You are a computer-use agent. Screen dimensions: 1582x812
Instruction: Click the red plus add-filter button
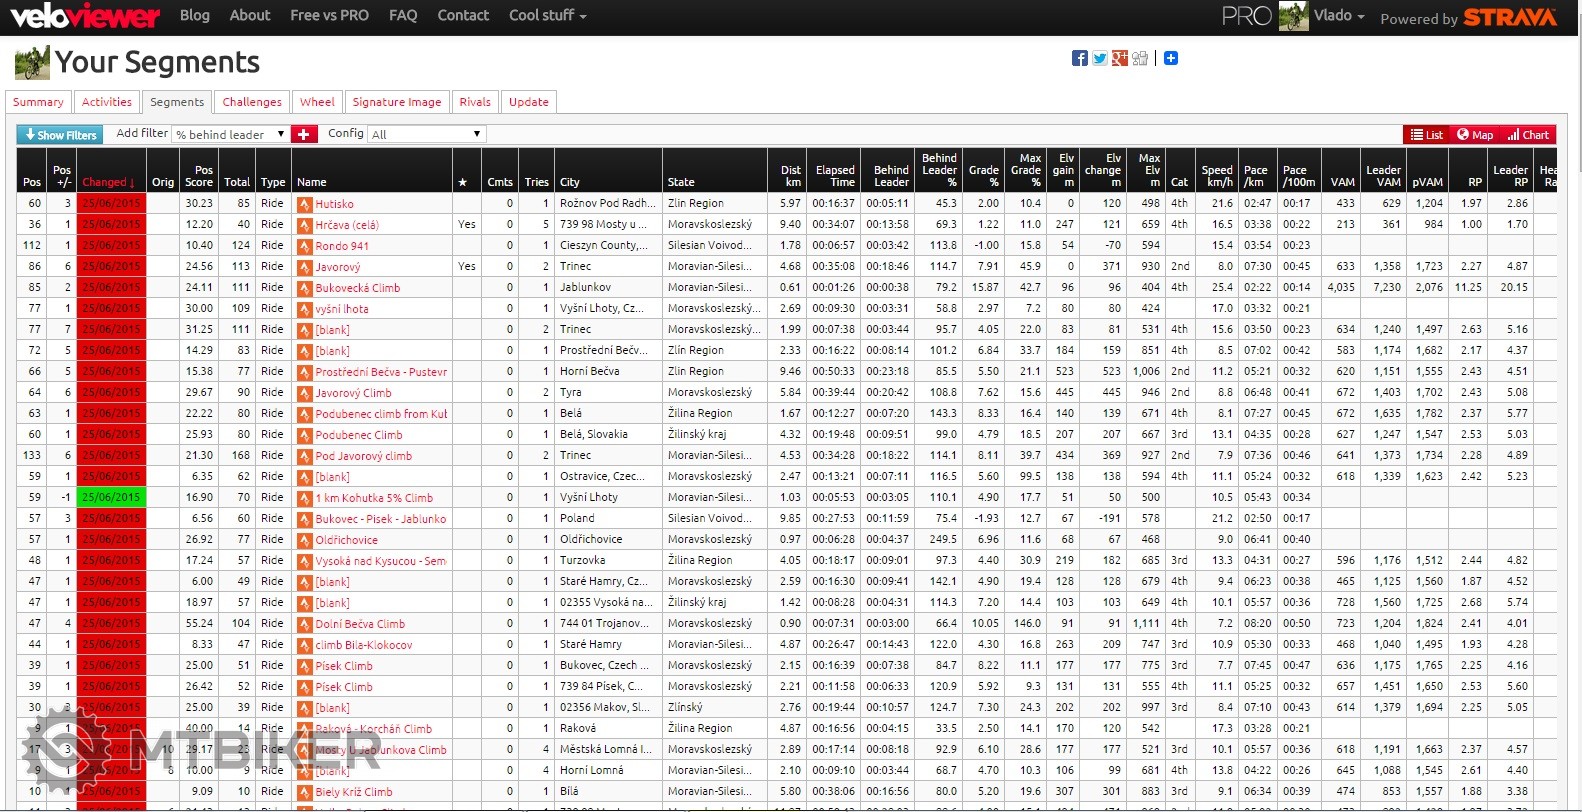(x=304, y=134)
